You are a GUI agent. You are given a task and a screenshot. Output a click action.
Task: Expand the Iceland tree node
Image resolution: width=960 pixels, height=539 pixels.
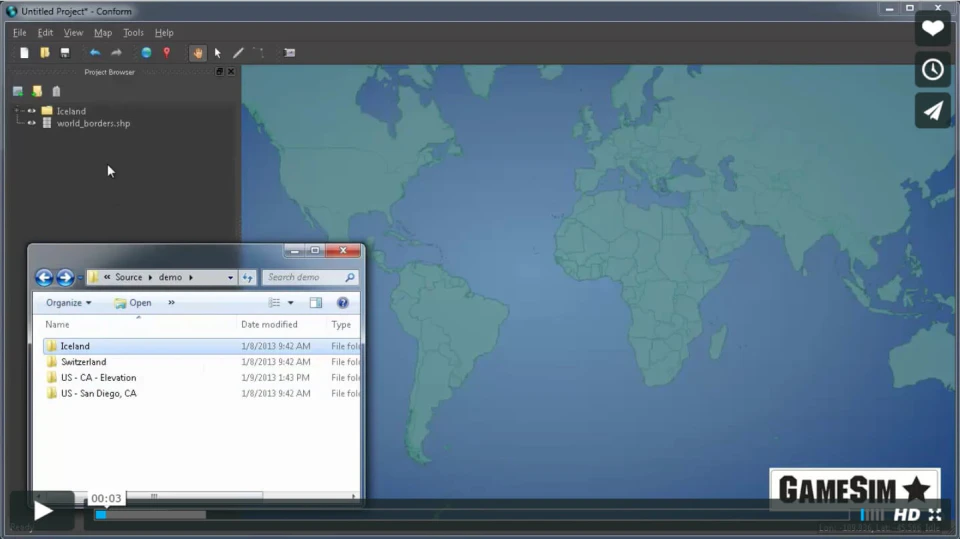[x=17, y=111]
